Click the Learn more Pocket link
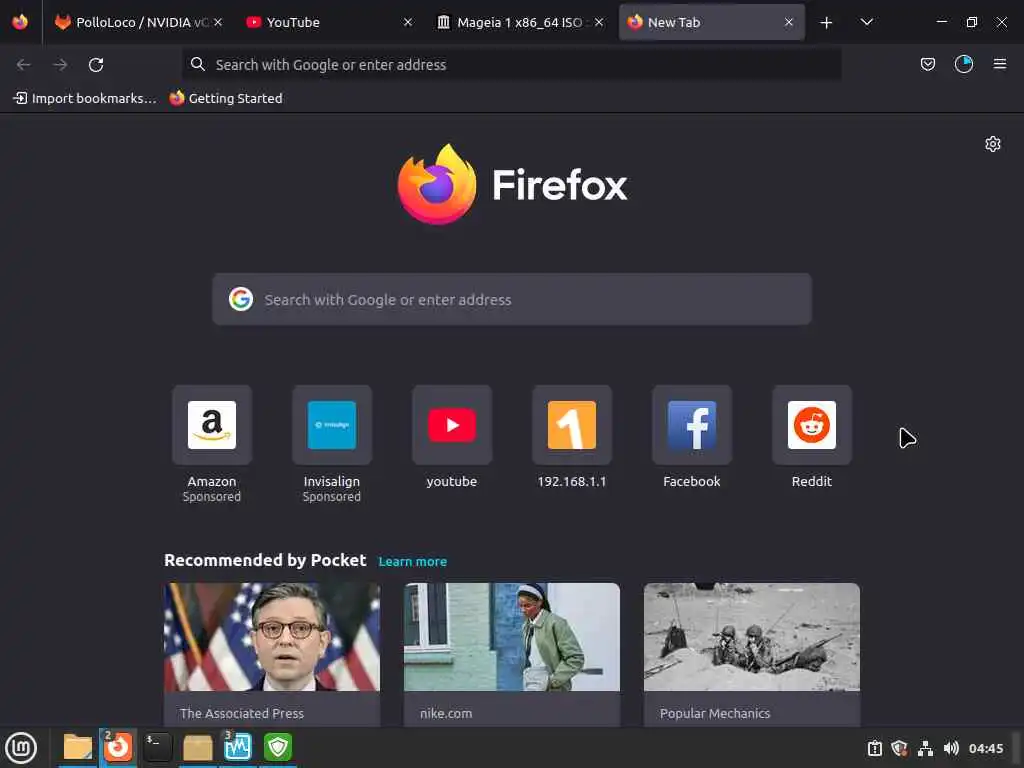The height and width of the screenshot is (768, 1024). [413, 561]
